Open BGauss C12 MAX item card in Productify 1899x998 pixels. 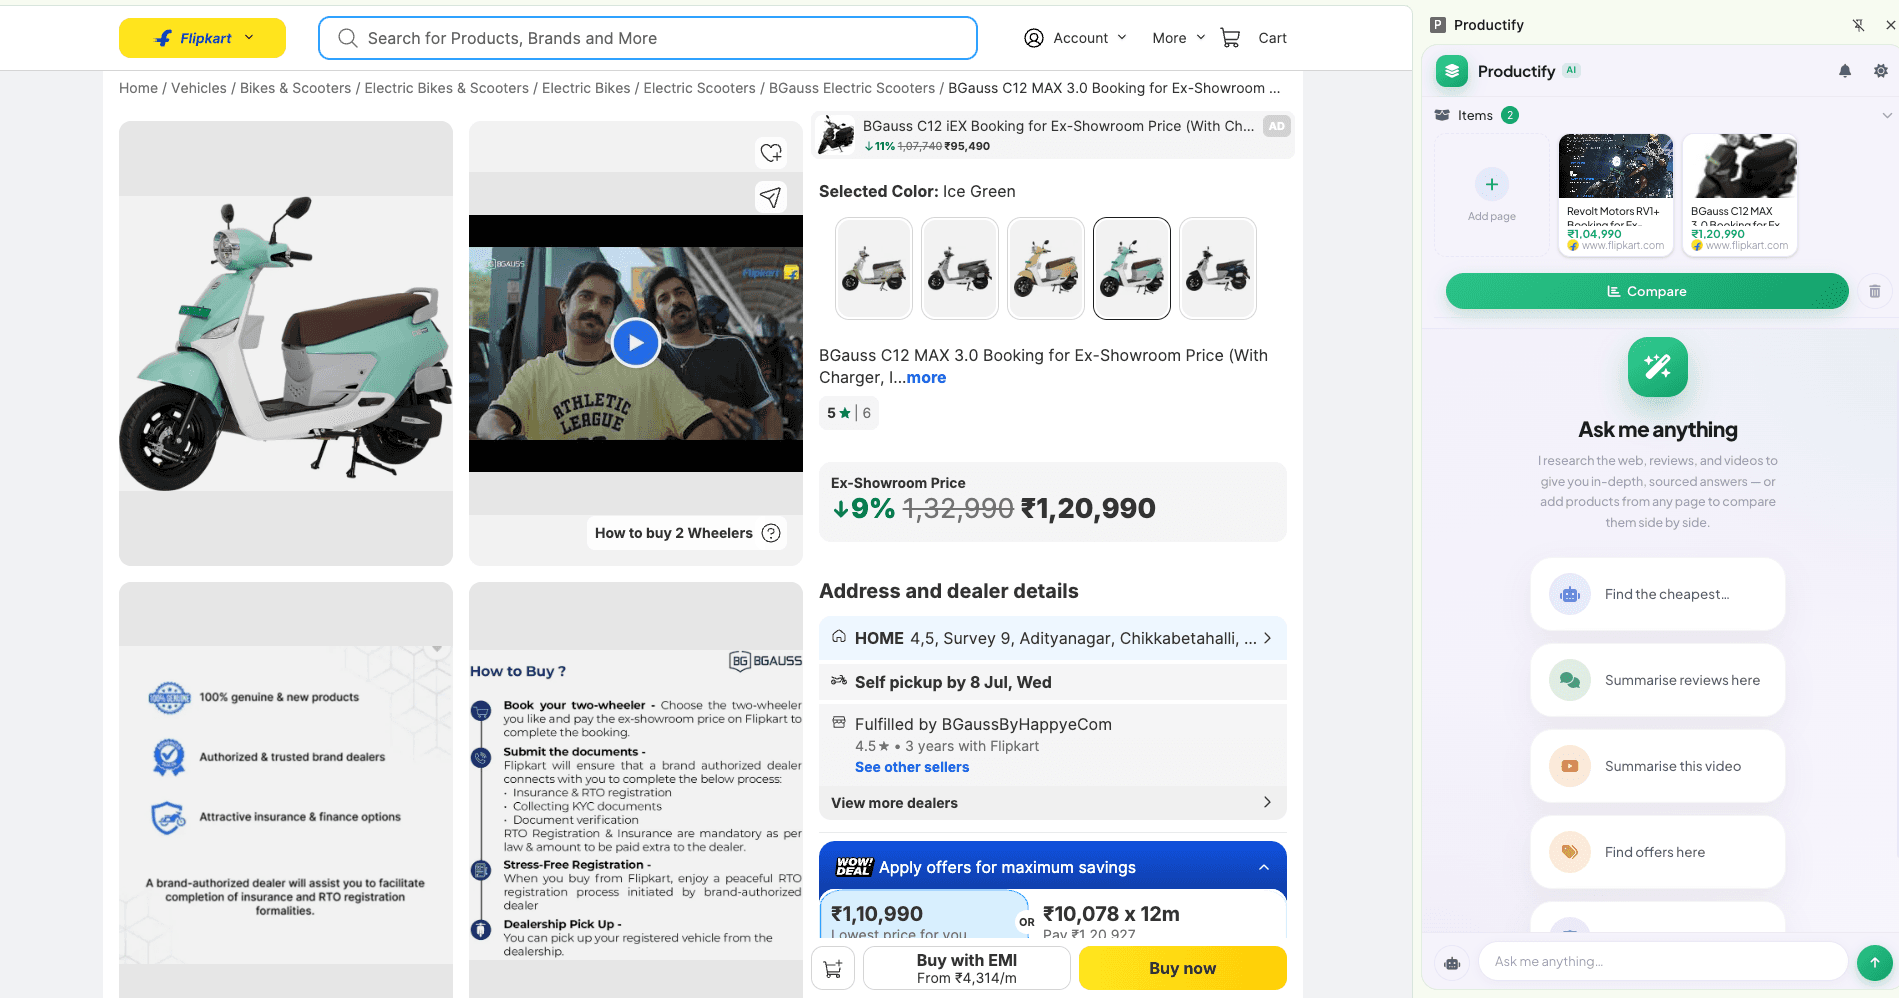click(x=1739, y=194)
